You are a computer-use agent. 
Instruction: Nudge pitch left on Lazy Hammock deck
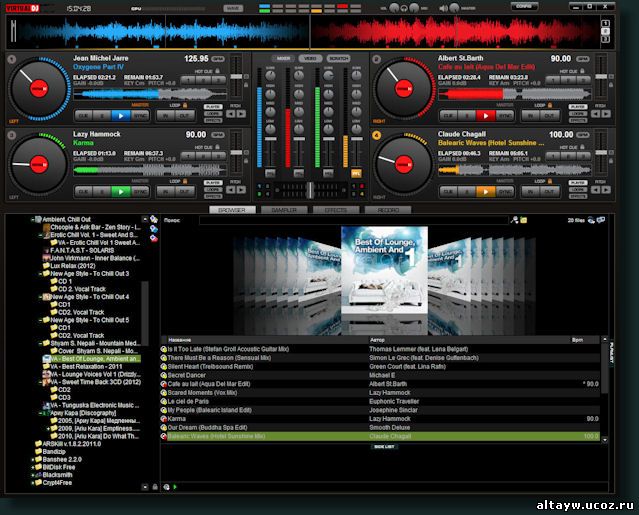coord(231,189)
